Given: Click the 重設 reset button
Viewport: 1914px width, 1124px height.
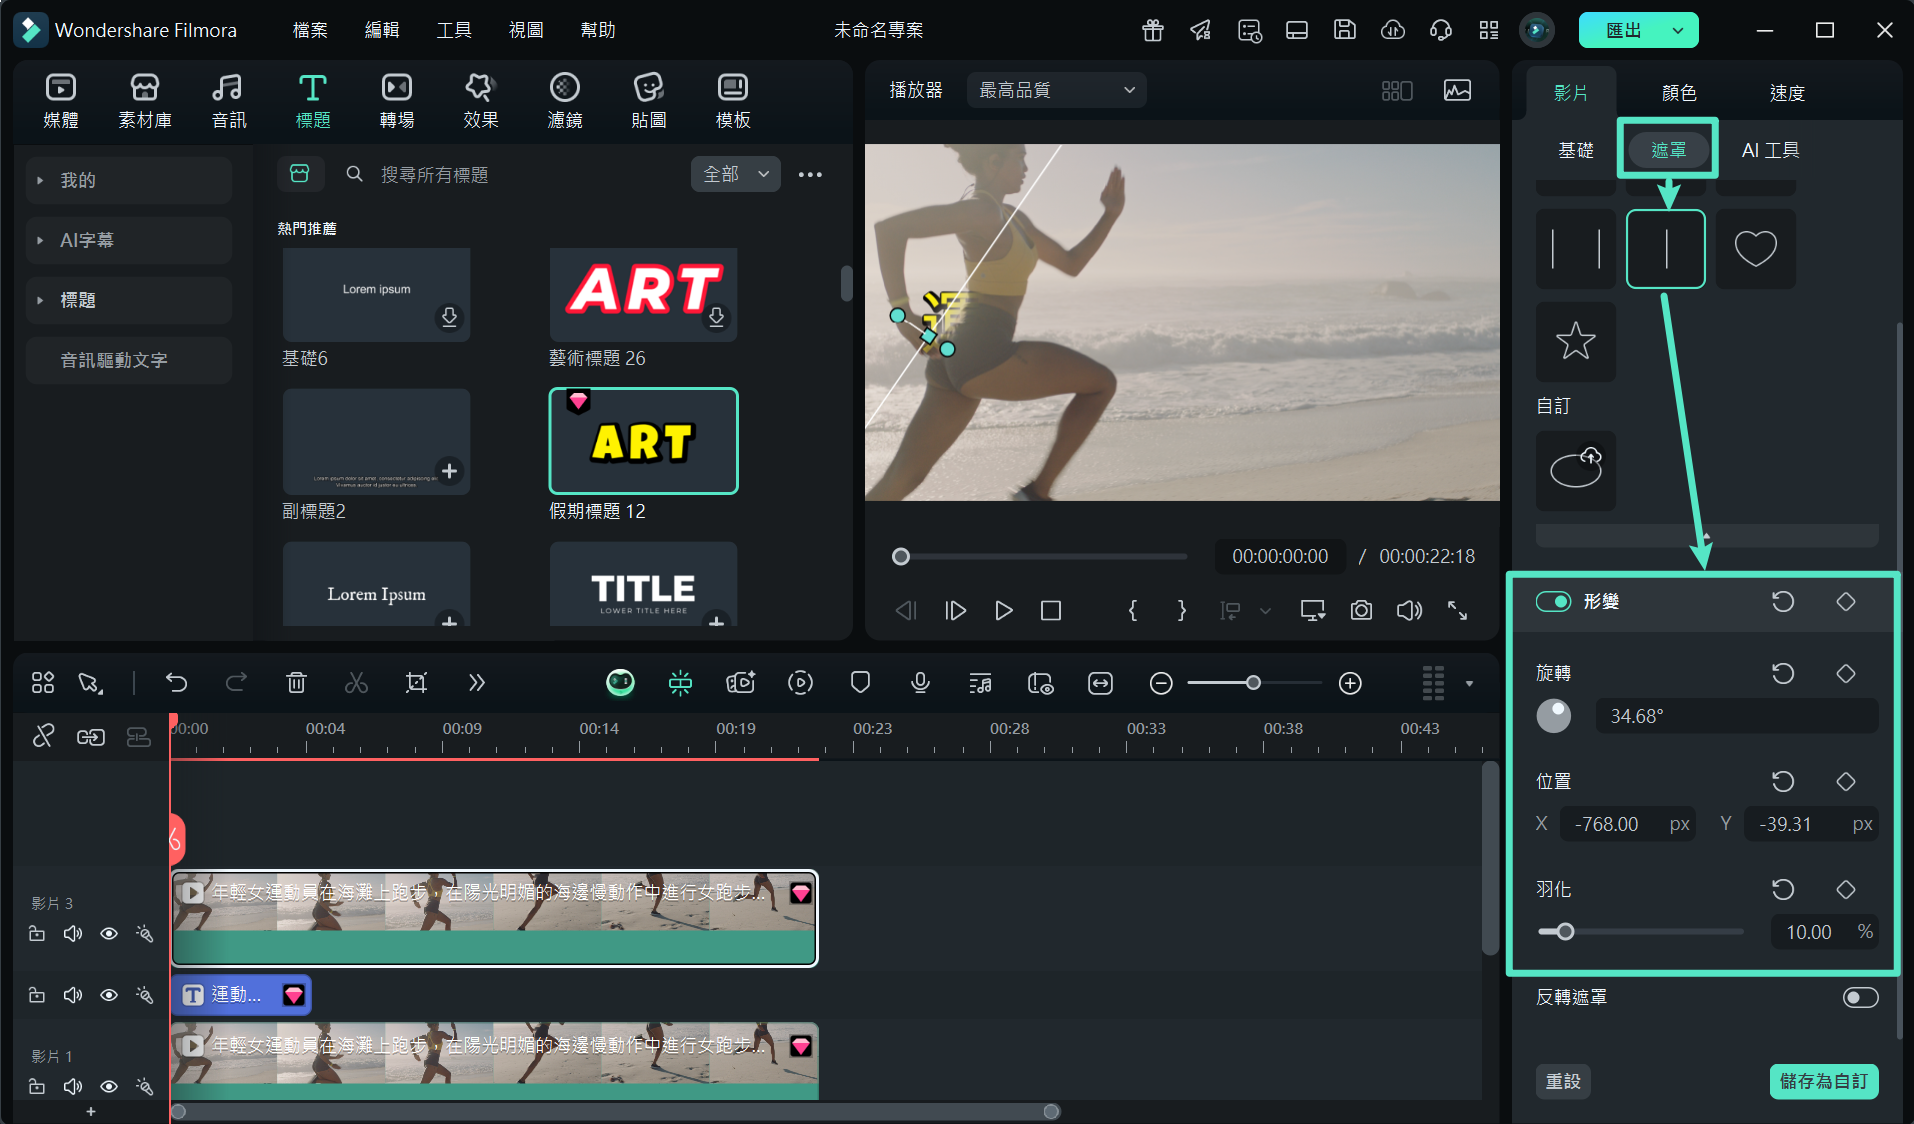Looking at the screenshot, I should [1563, 1081].
